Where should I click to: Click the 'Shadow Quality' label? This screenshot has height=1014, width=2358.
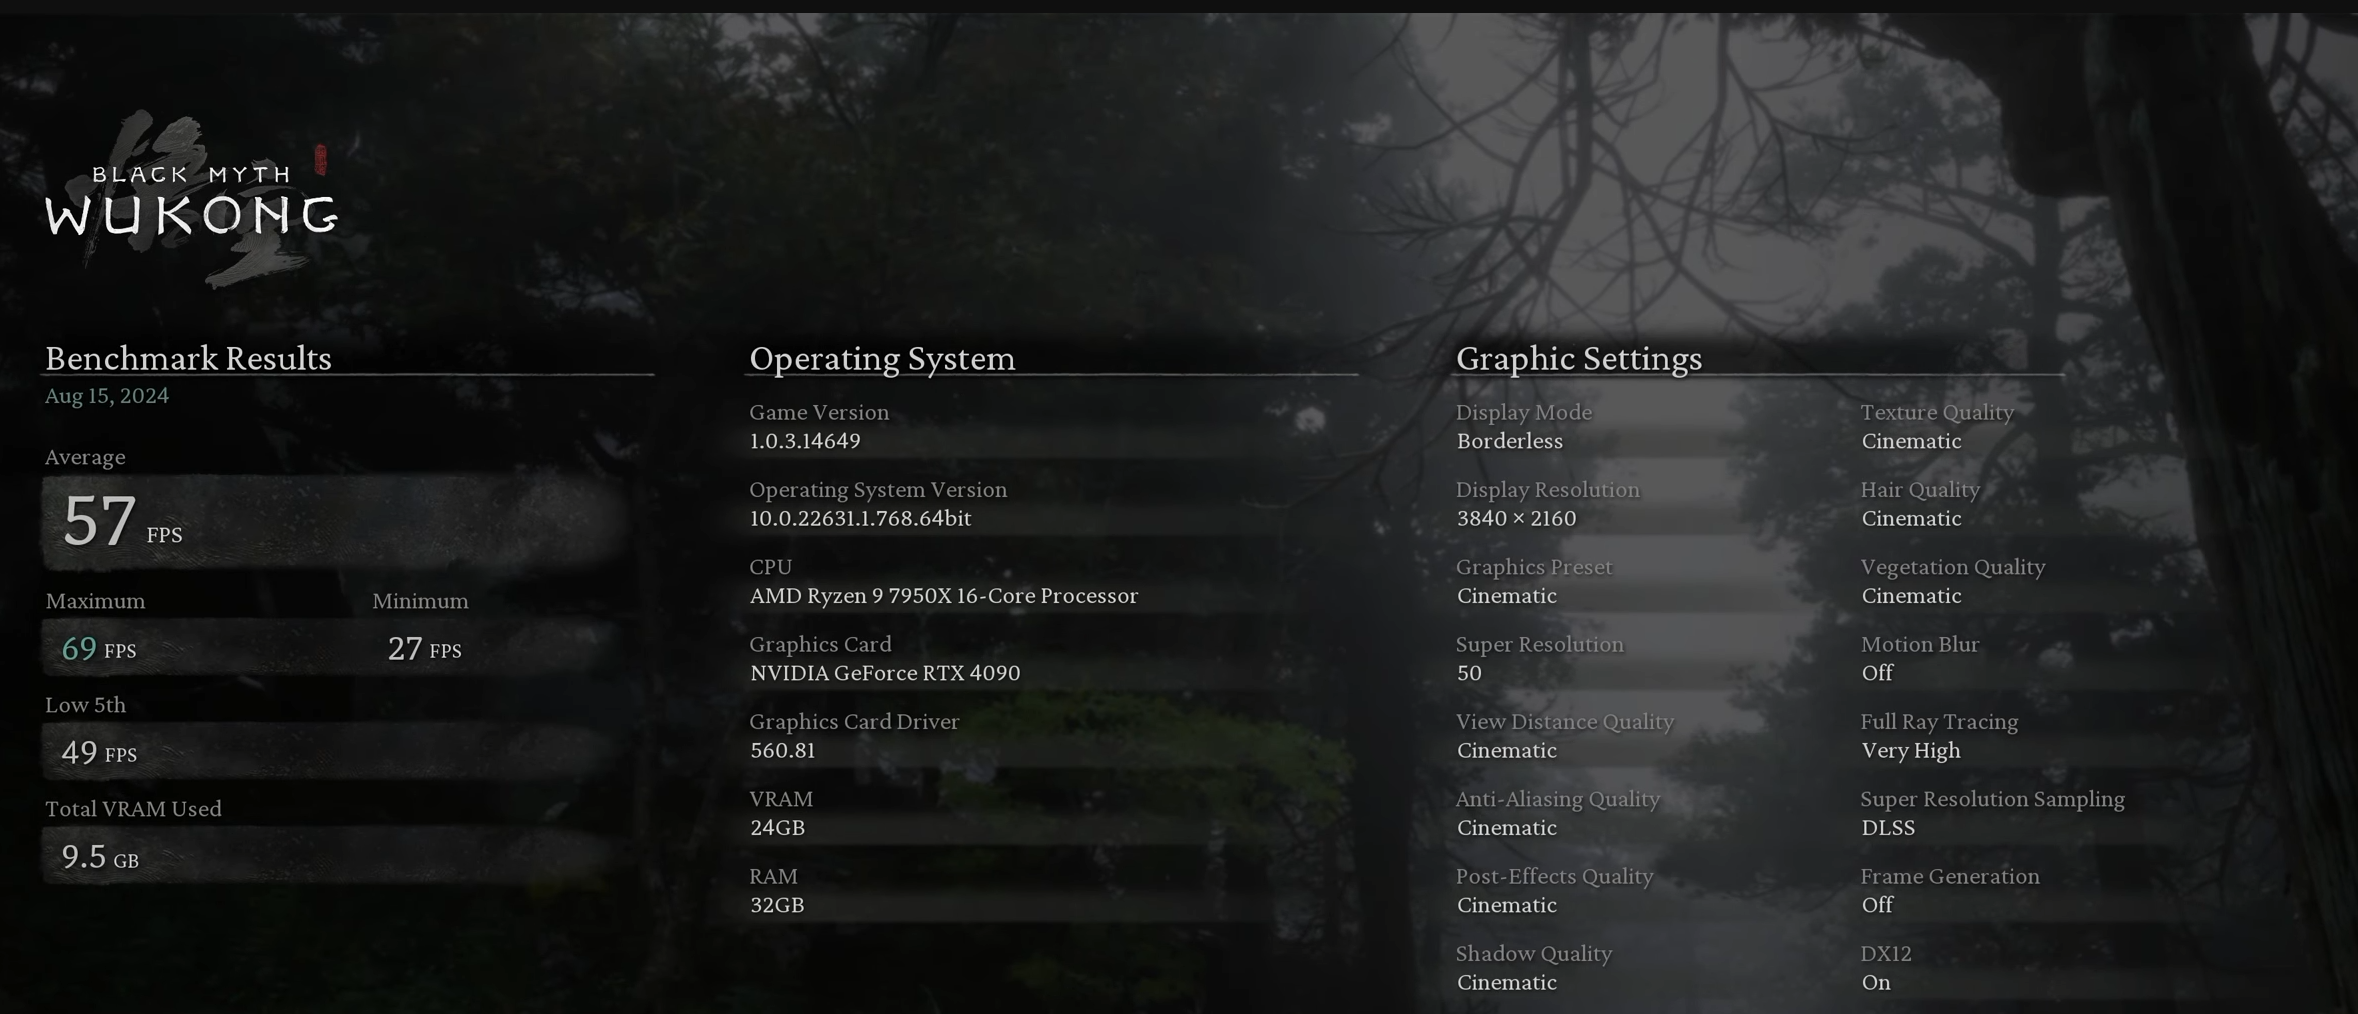[1534, 954]
